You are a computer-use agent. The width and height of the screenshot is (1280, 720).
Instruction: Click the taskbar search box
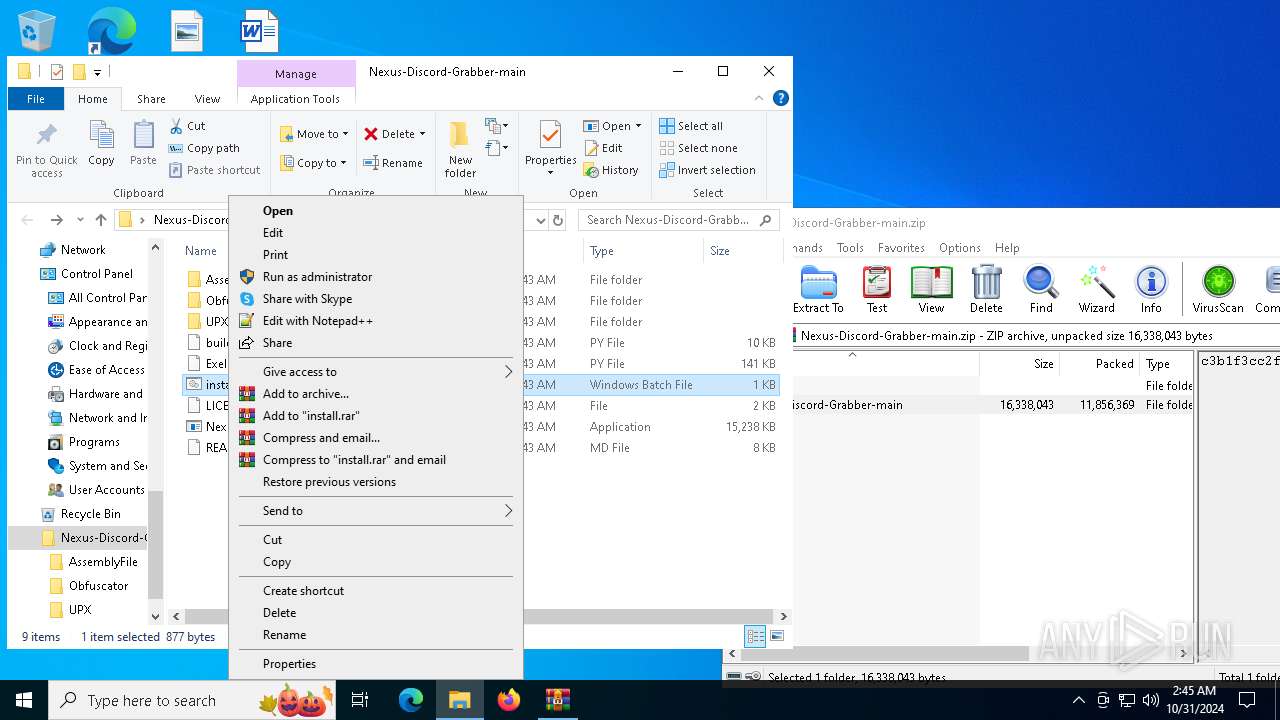pyautogui.click(x=192, y=700)
